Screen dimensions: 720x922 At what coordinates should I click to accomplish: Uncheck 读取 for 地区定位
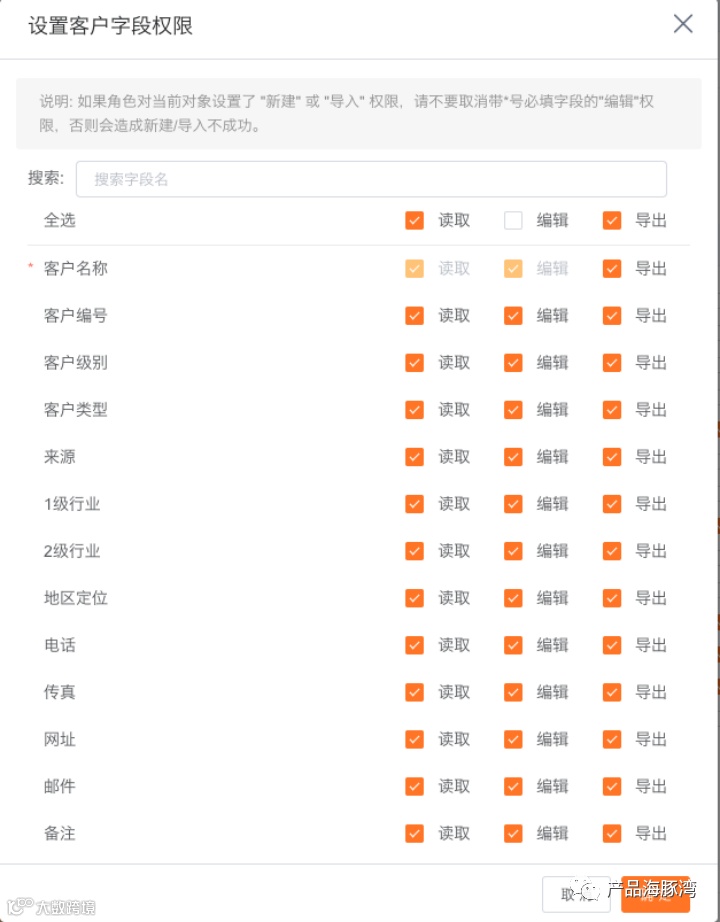coord(414,598)
